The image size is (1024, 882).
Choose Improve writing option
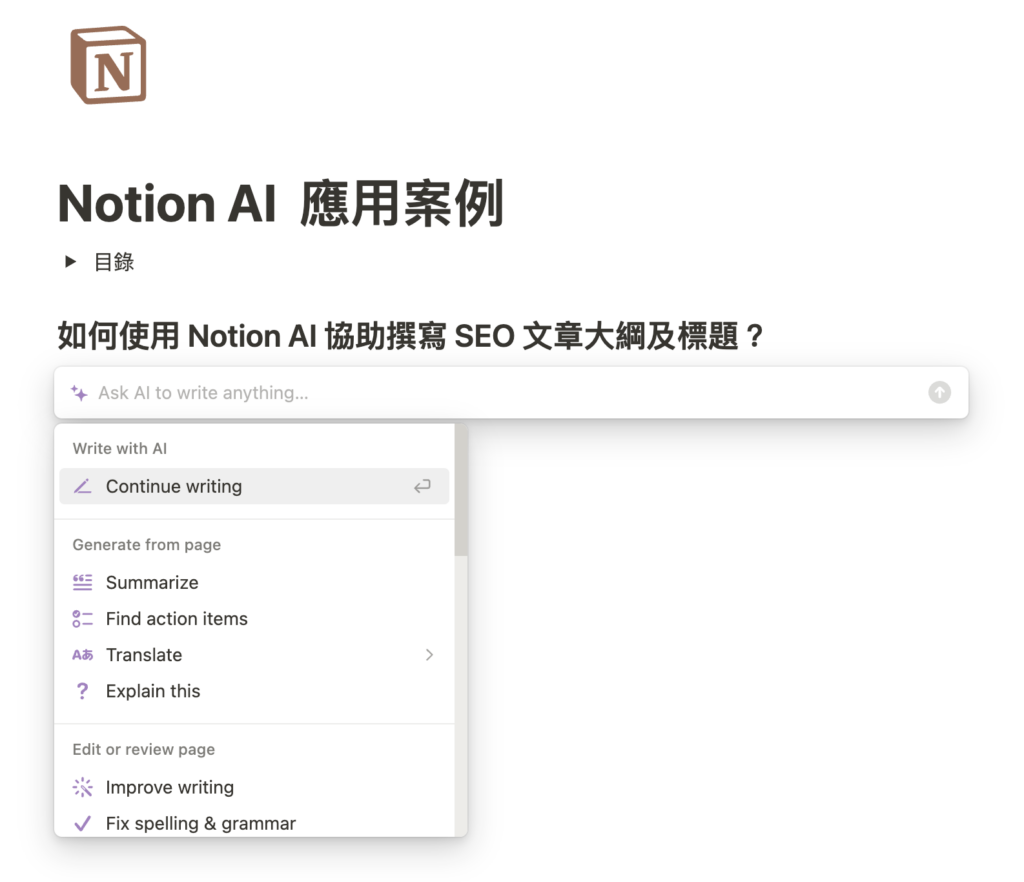click(x=254, y=787)
